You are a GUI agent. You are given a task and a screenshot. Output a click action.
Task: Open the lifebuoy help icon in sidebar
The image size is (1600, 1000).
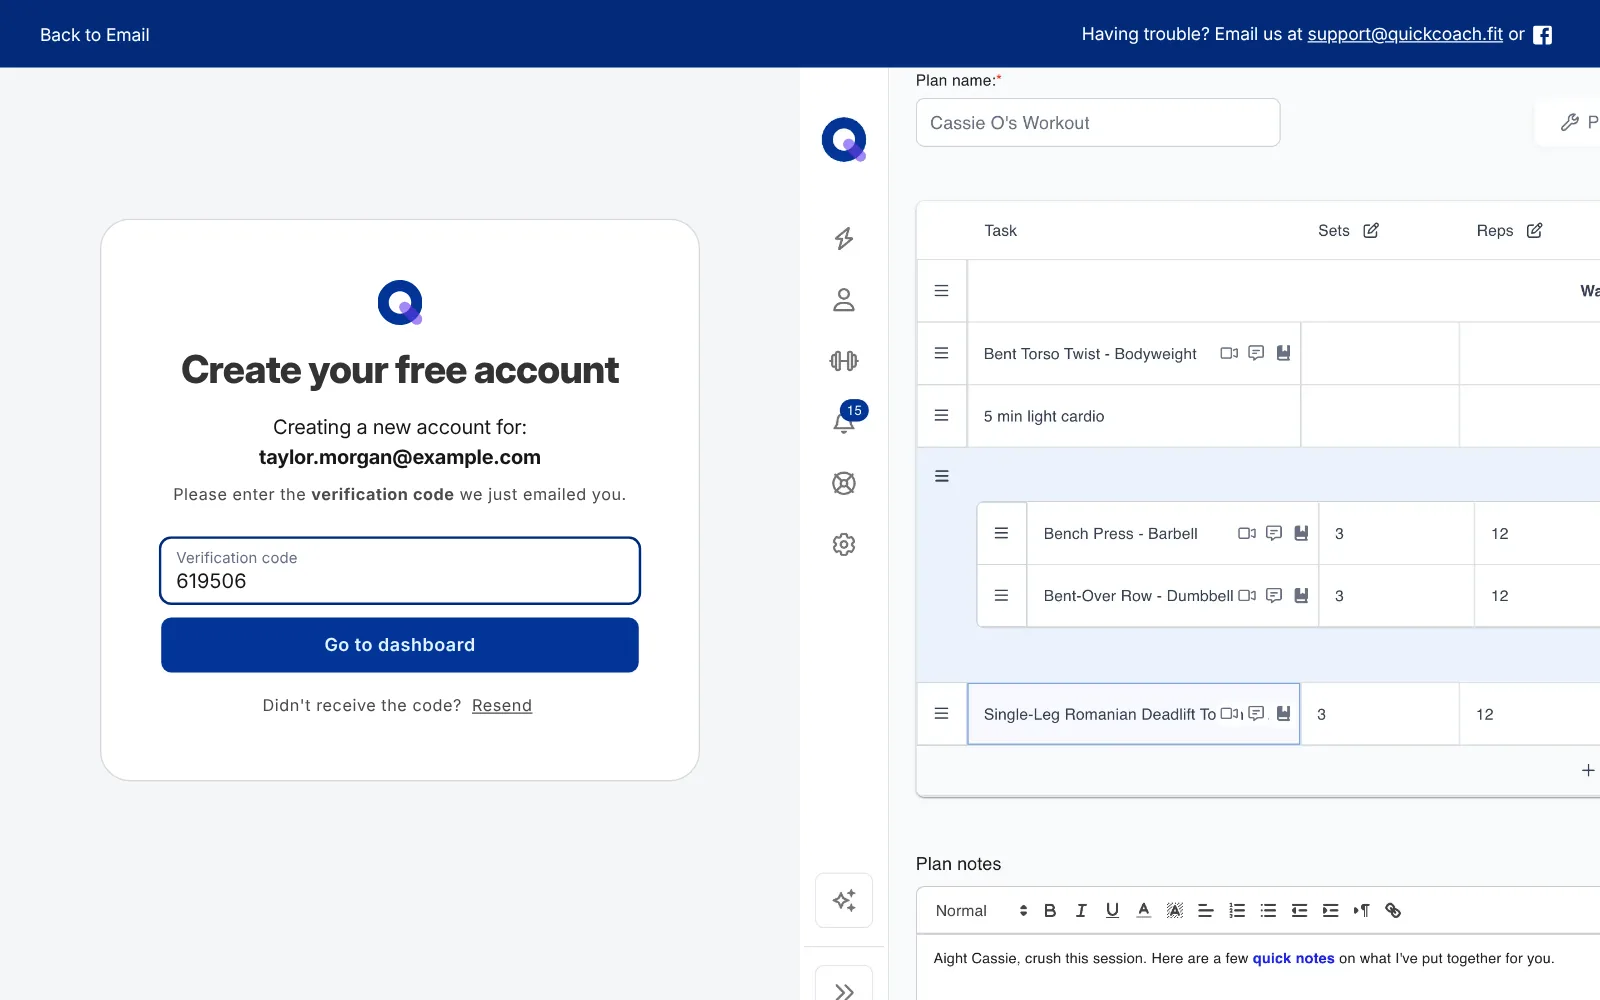tap(844, 484)
